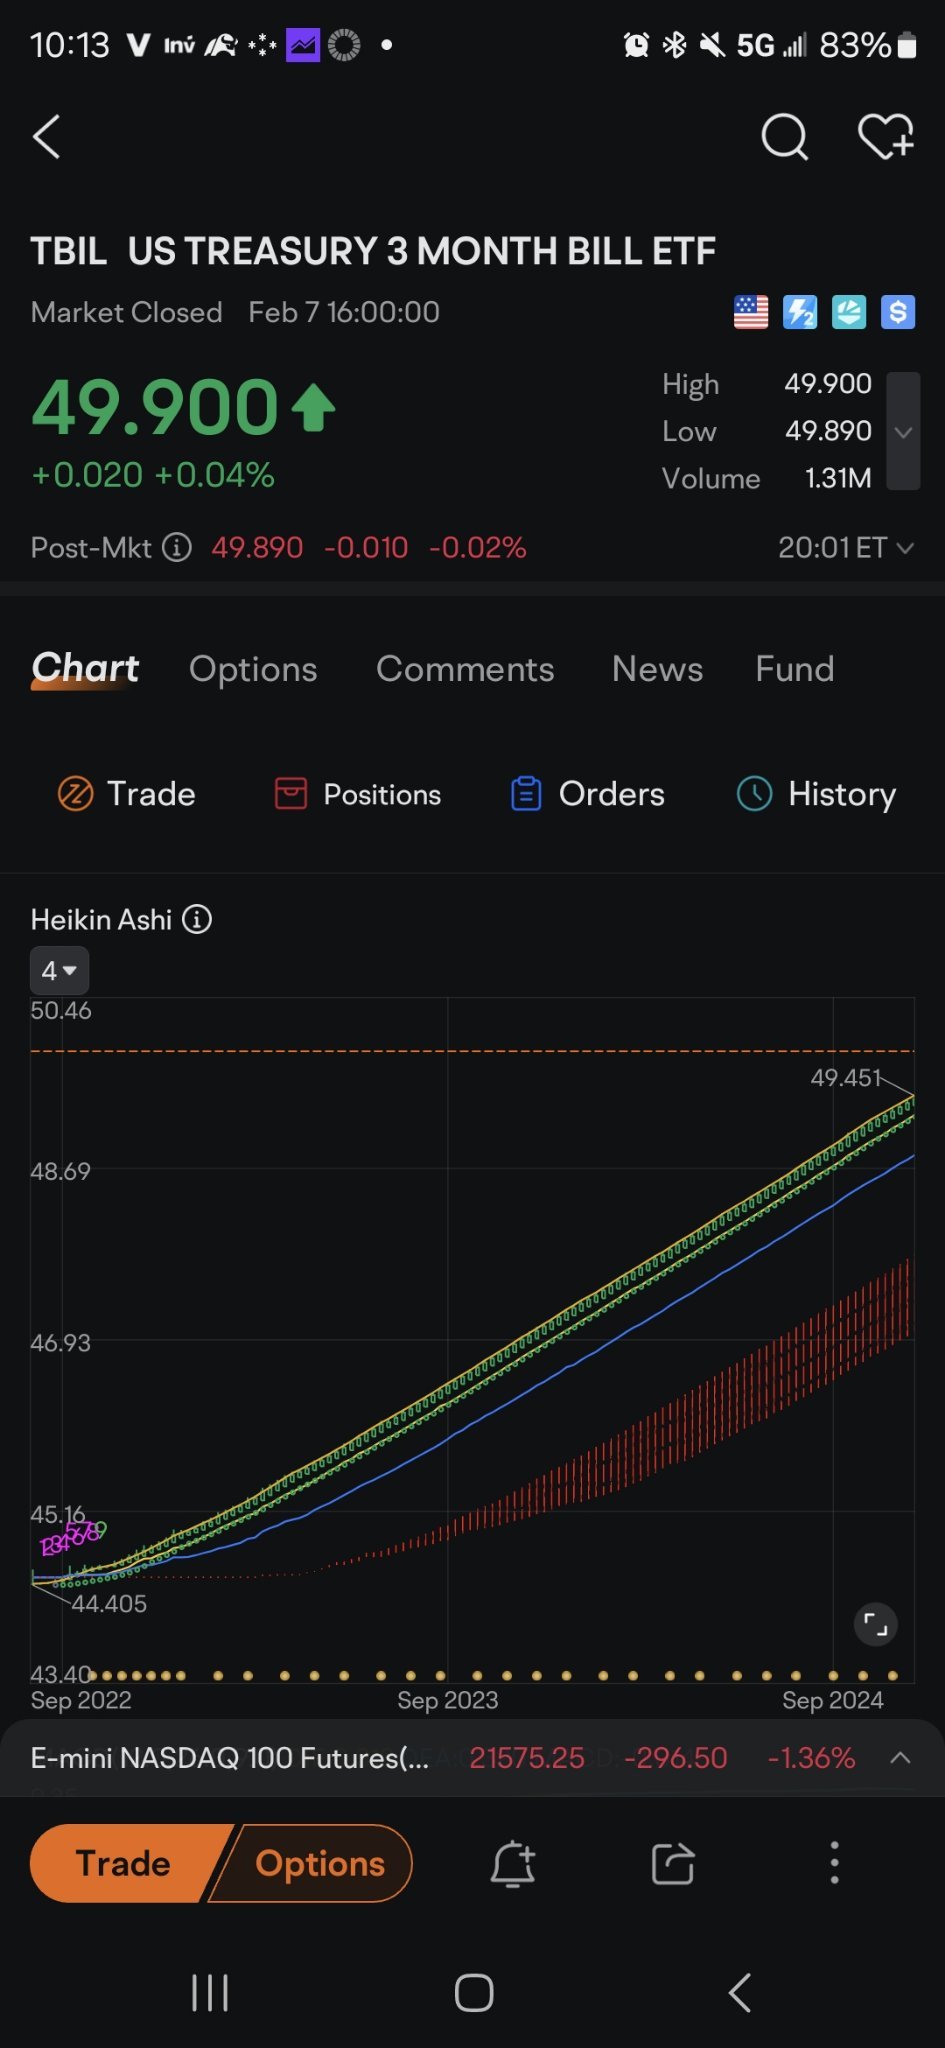
Task: Expand chart to fullscreen
Action: click(x=875, y=1624)
